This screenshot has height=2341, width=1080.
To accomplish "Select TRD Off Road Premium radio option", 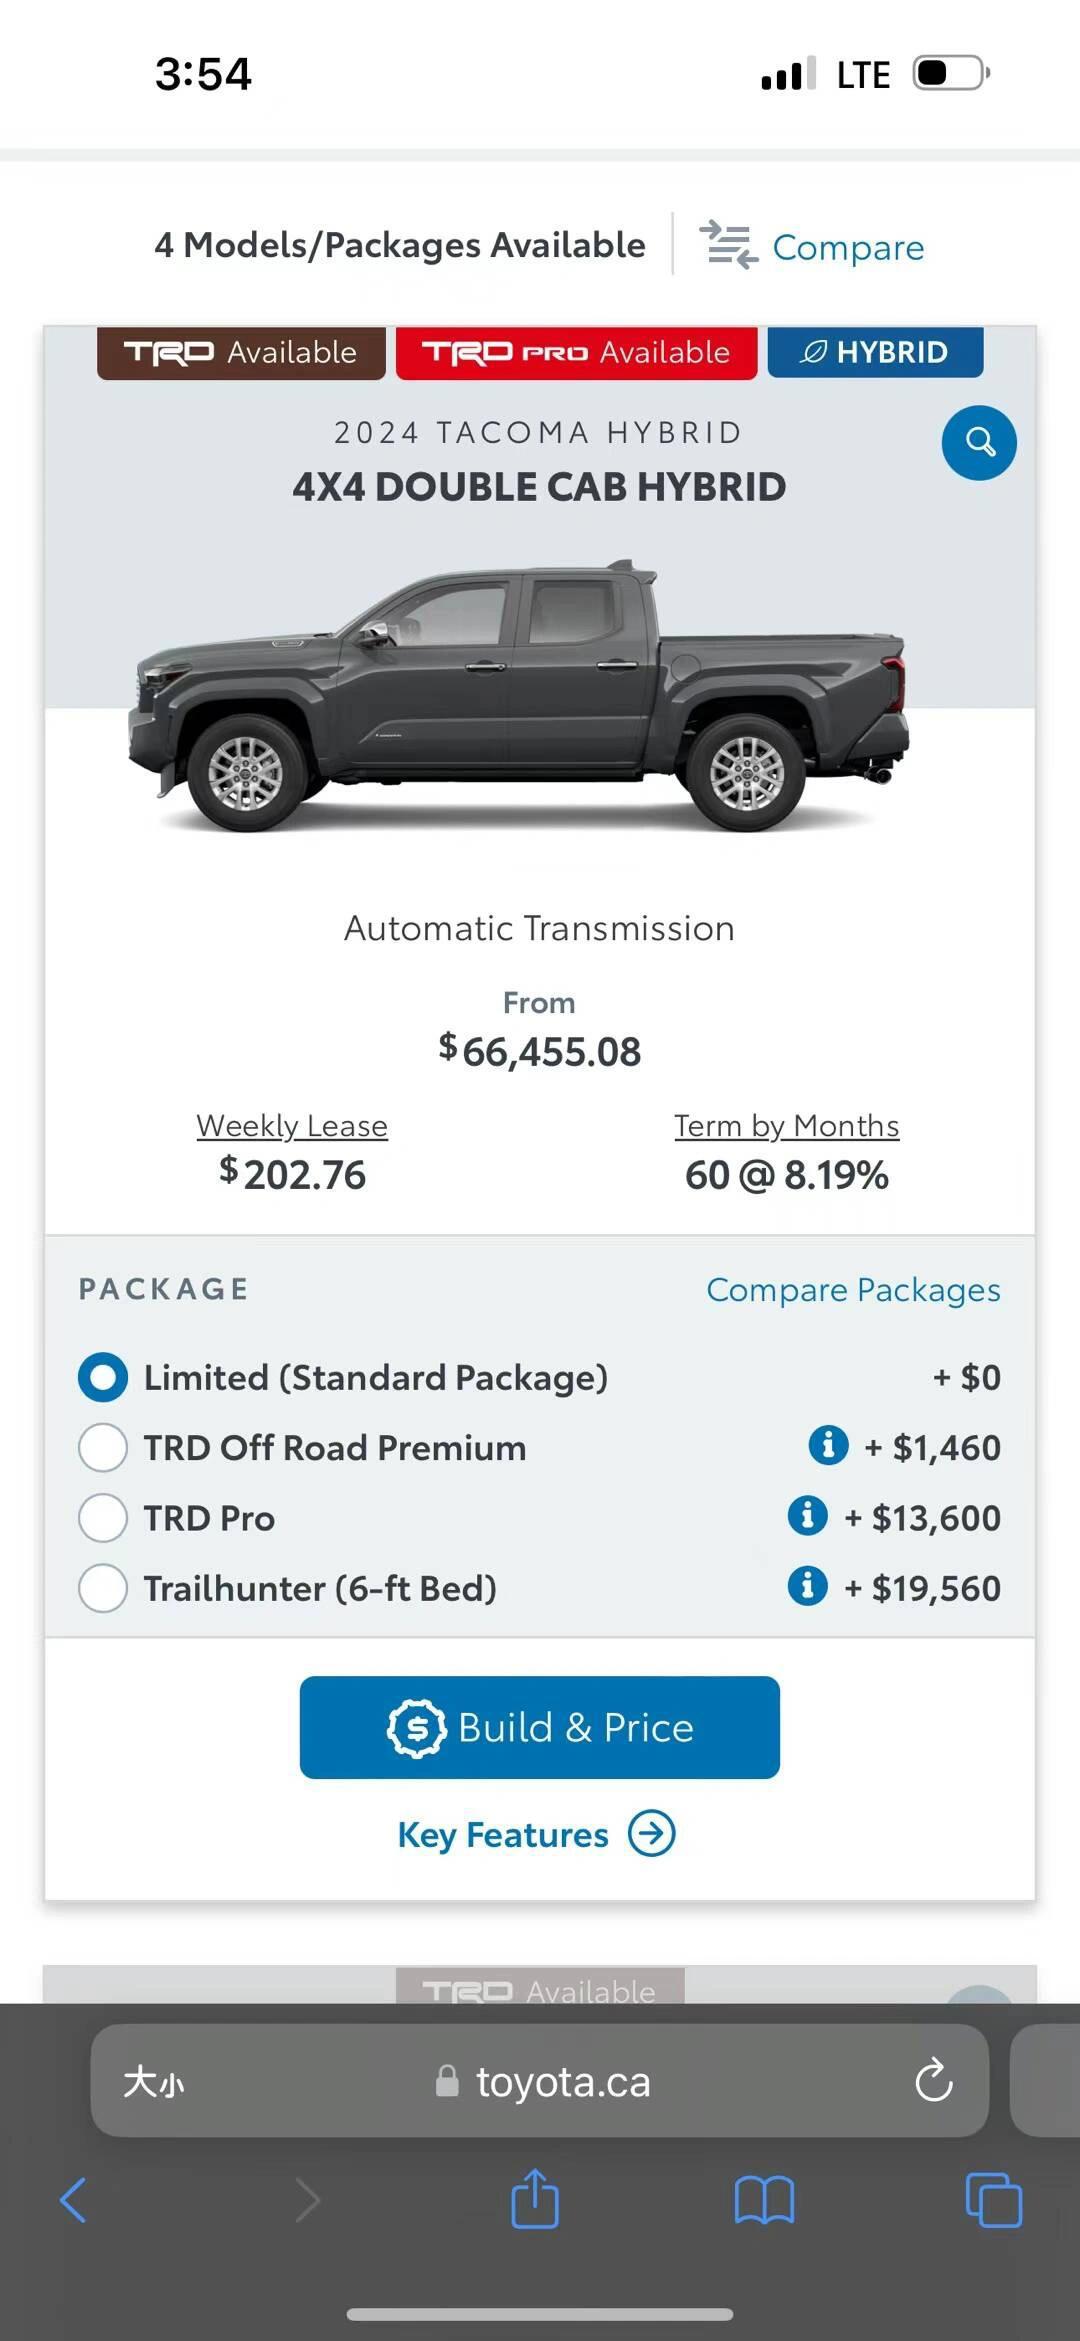I will 103,1447.
